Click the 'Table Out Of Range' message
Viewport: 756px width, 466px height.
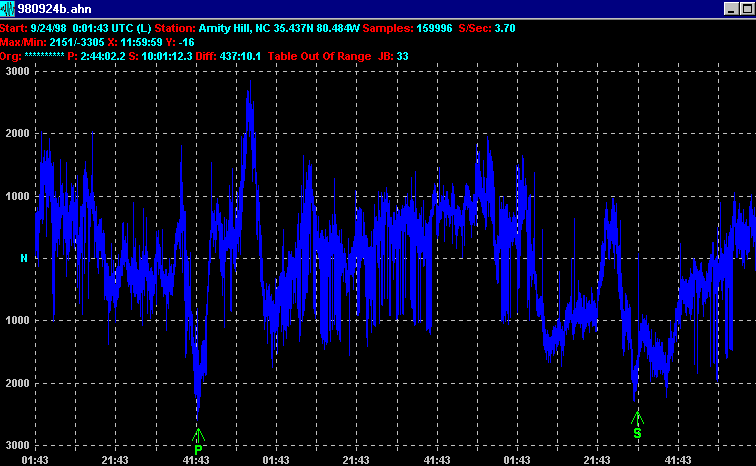319,56
